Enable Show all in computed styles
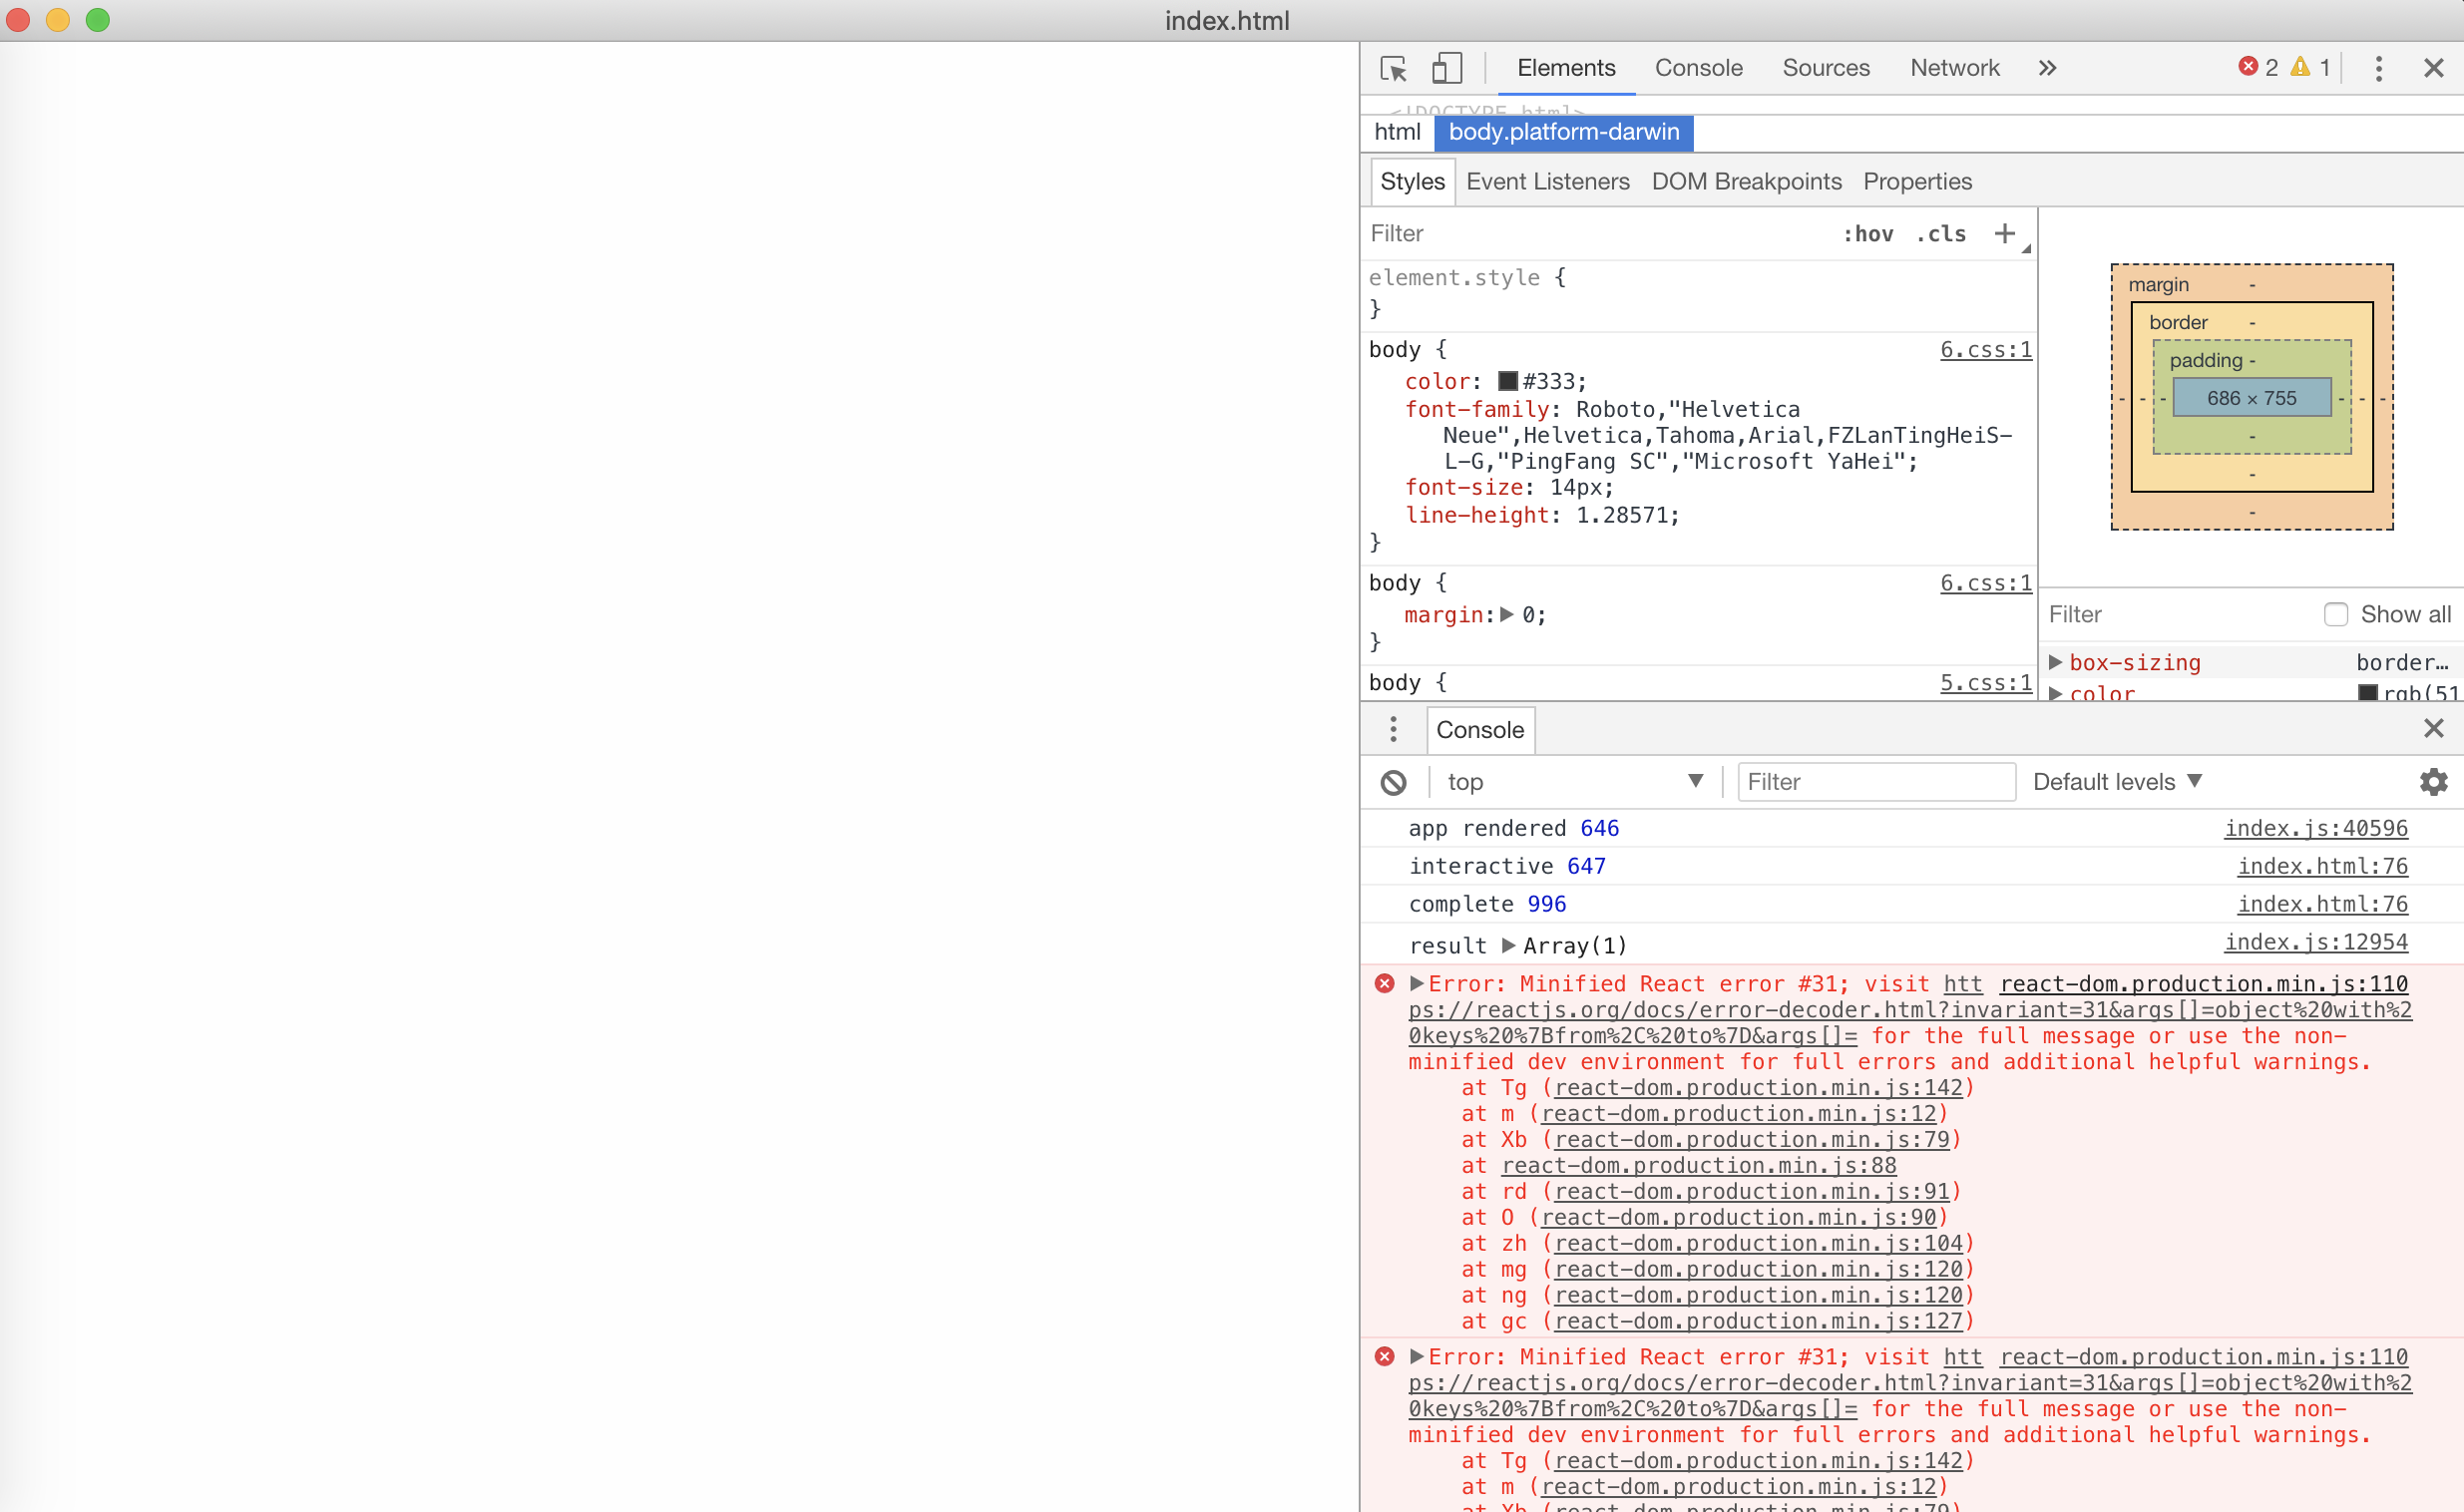Image resolution: width=2464 pixels, height=1512 pixels. 2336,613
